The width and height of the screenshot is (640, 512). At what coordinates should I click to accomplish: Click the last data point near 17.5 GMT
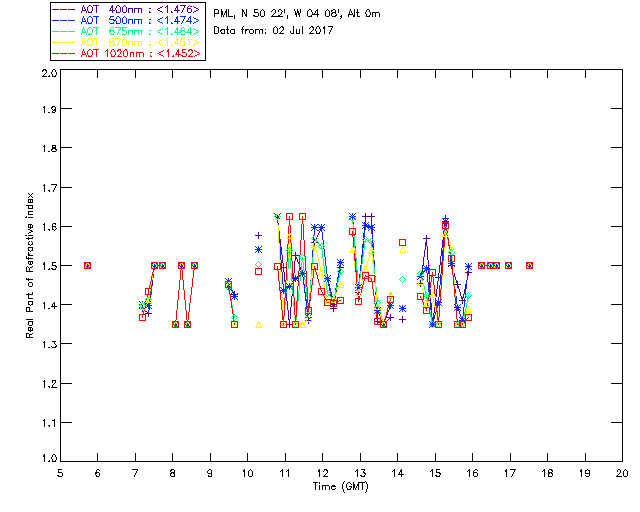pyautogui.click(x=529, y=265)
